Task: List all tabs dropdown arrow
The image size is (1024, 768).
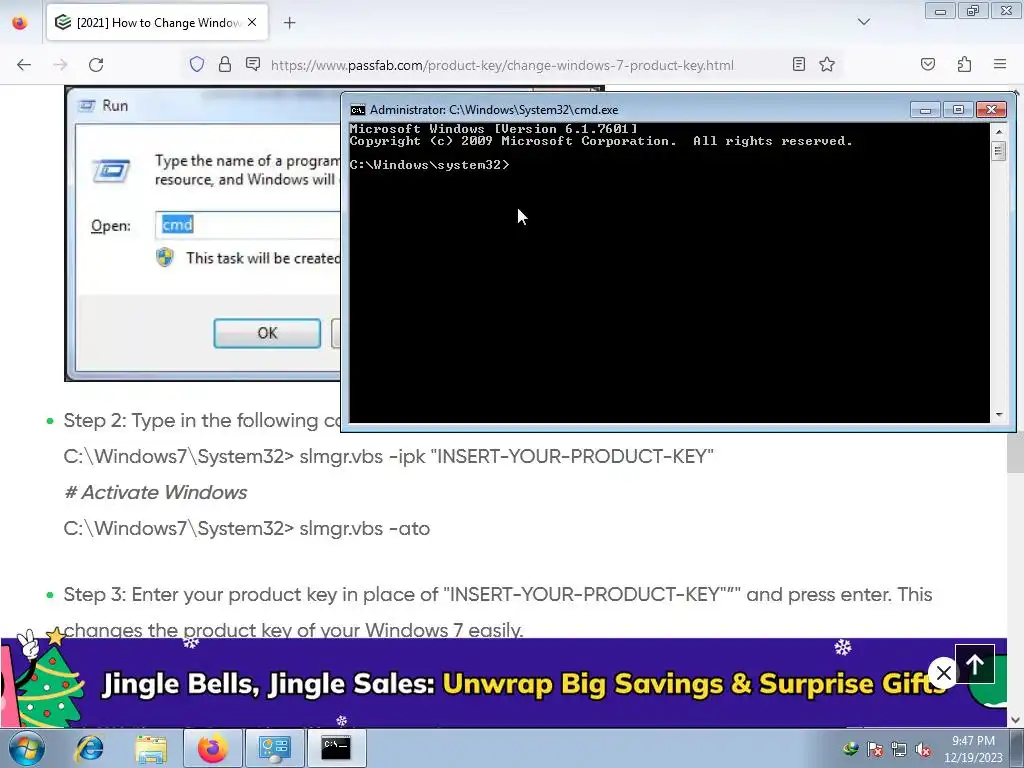Action: (863, 22)
